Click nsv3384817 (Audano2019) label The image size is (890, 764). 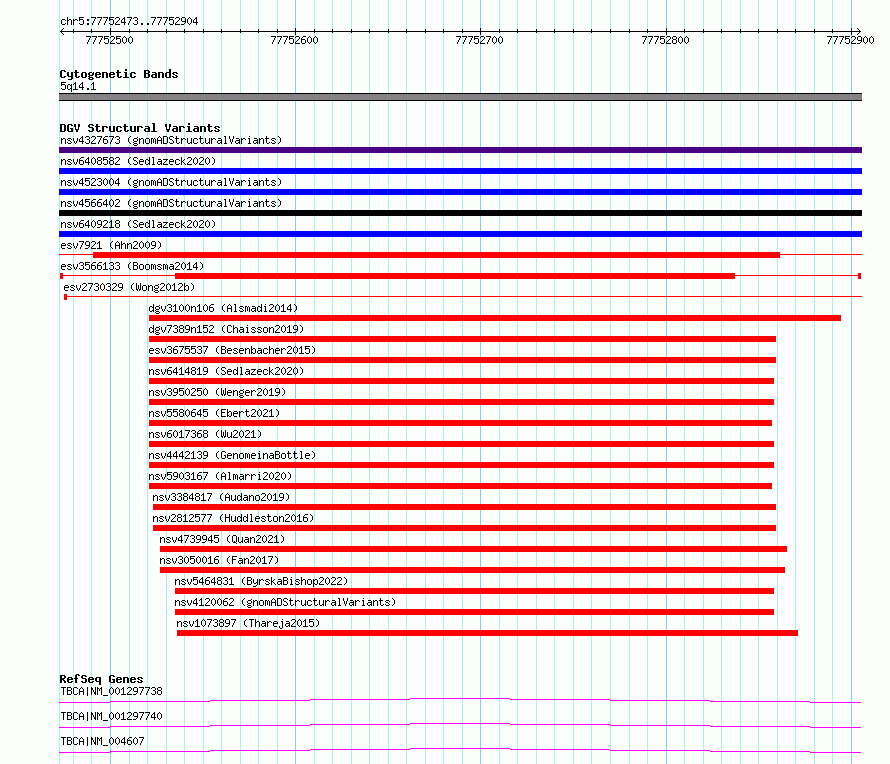pyautogui.click(x=221, y=497)
